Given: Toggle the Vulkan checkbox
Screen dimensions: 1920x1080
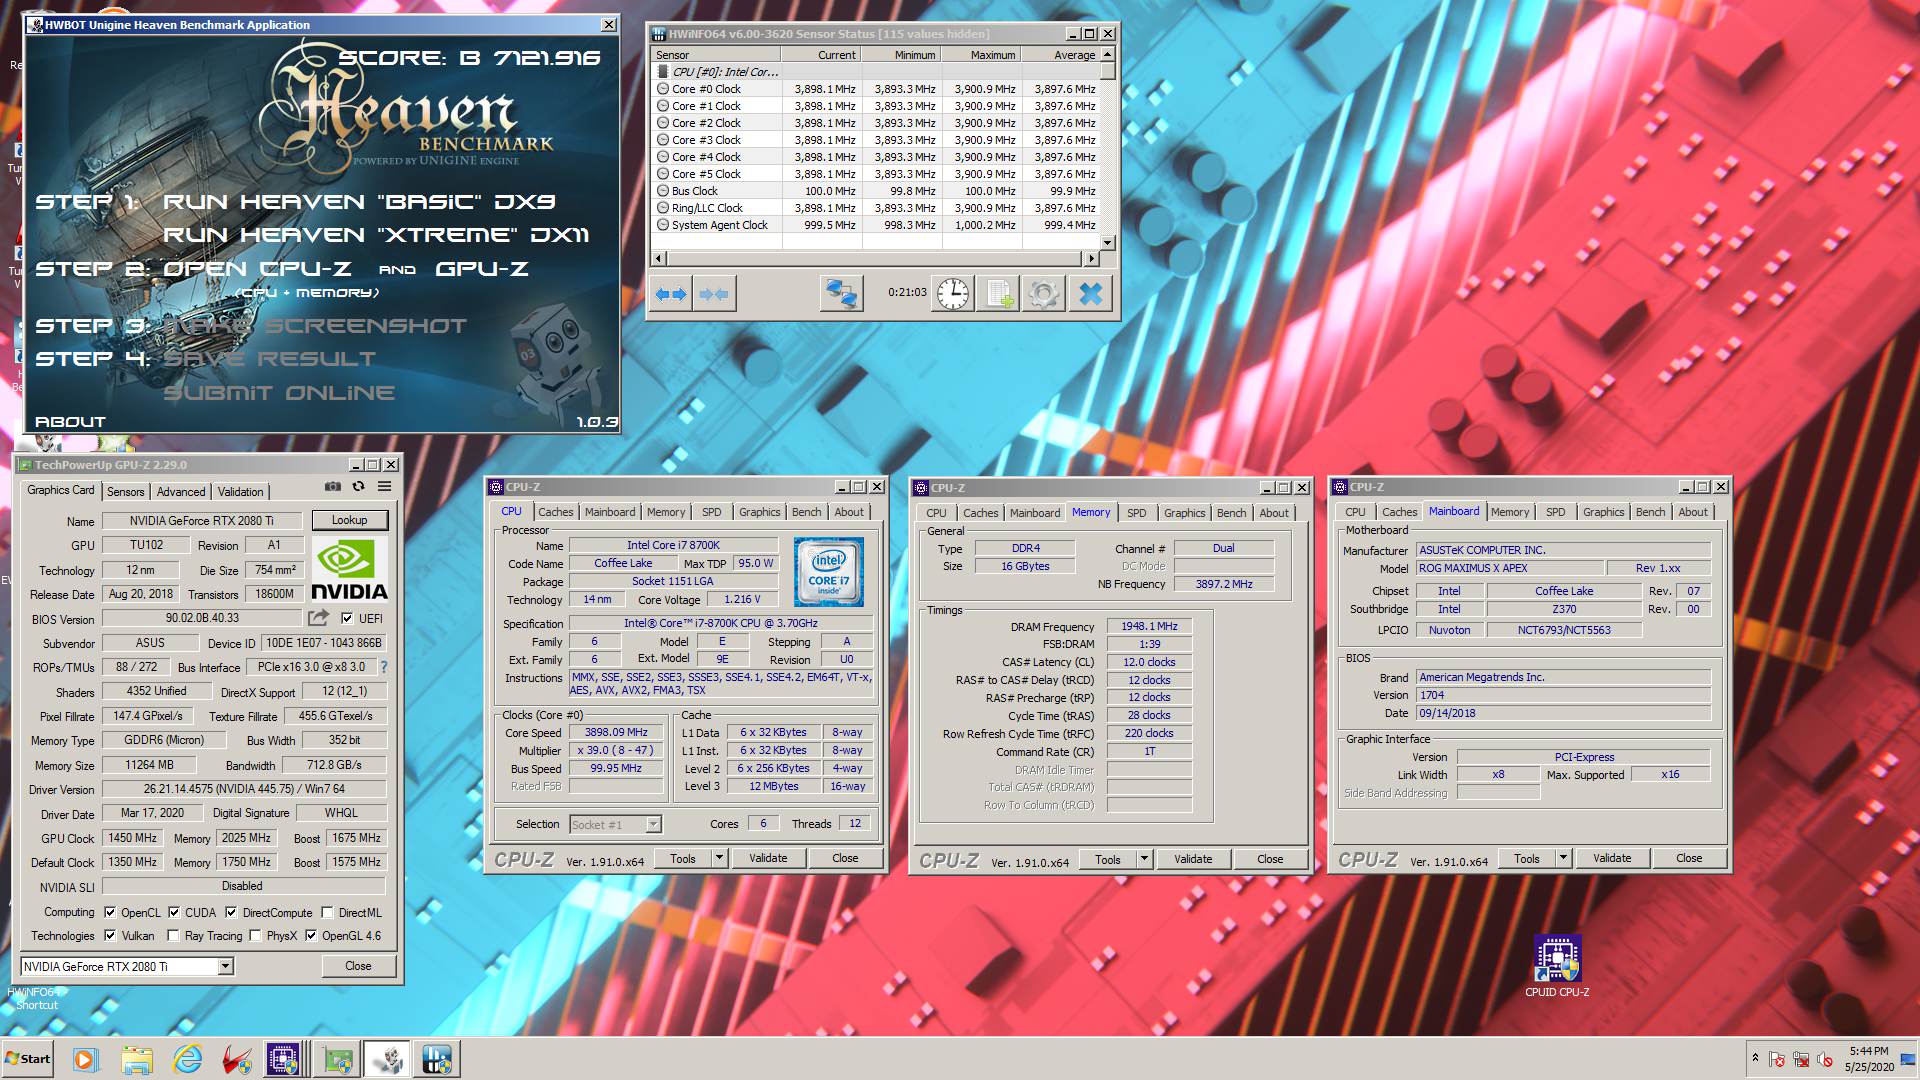Looking at the screenshot, I should click(x=110, y=935).
